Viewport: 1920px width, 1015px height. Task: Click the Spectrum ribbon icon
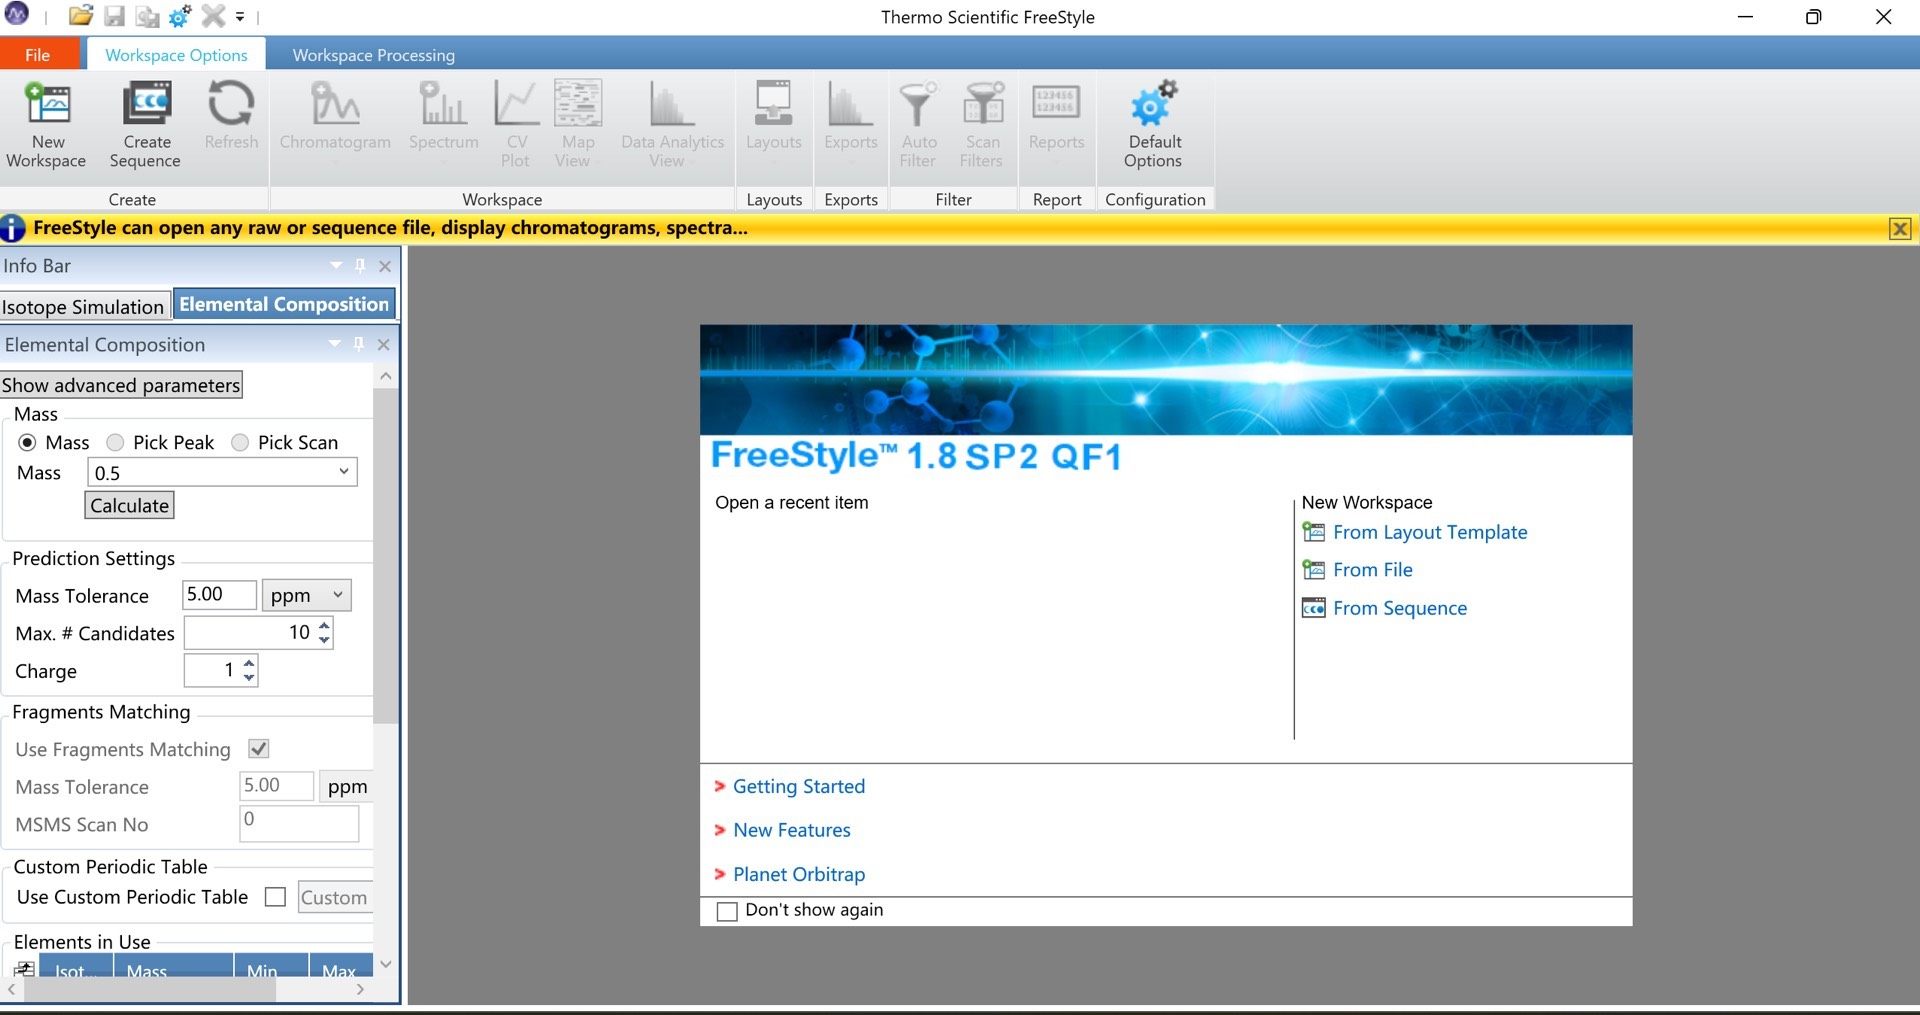[443, 103]
